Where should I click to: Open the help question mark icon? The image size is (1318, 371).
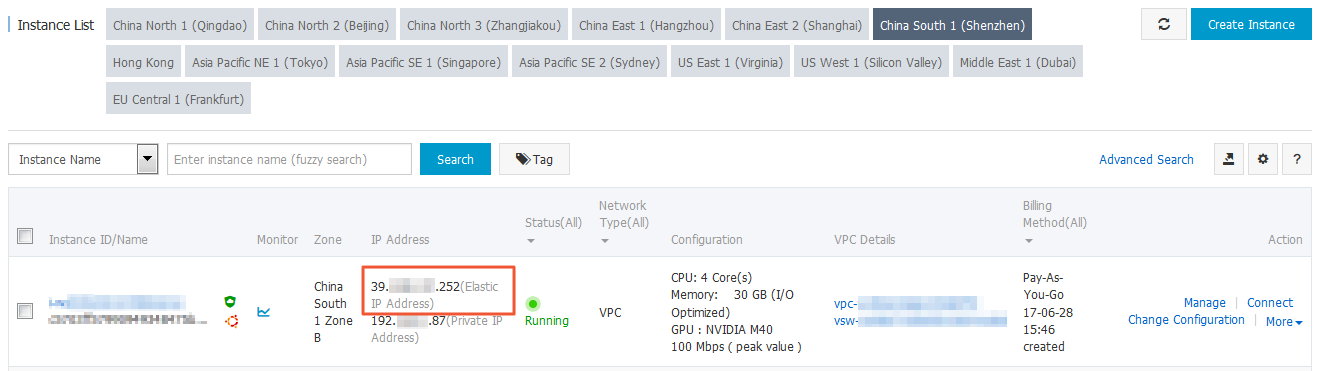[1296, 159]
